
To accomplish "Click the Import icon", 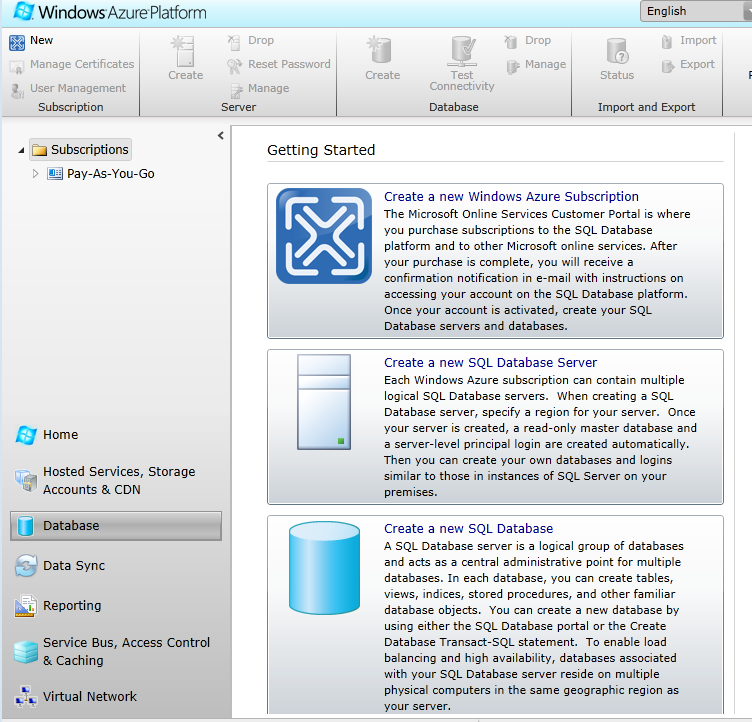I will pyautogui.click(x=667, y=42).
